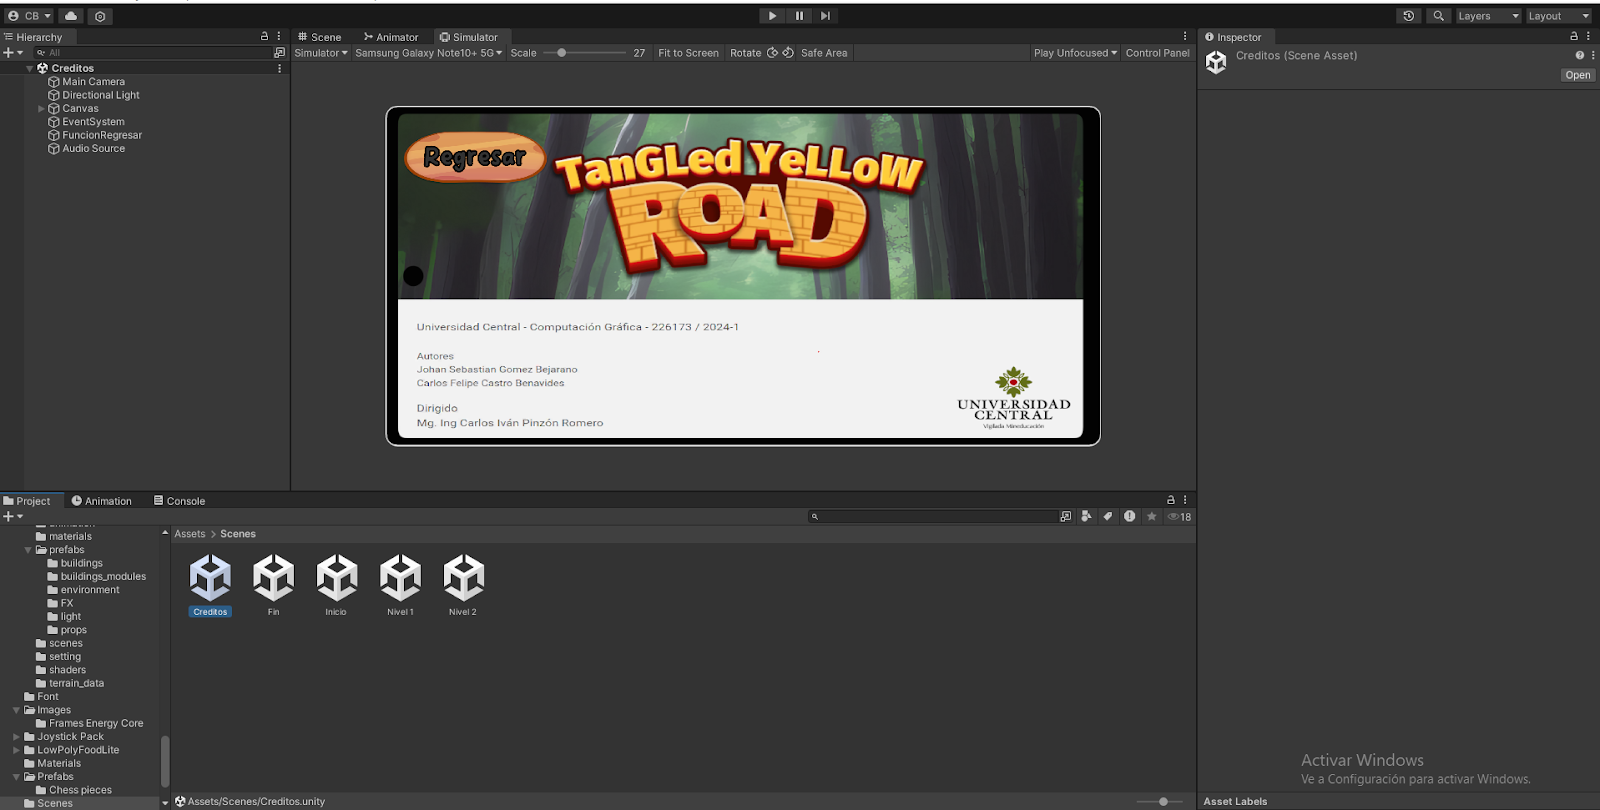Switch to the Scene tab
This screenshot has height=810, width=1600.
(320, 37)
